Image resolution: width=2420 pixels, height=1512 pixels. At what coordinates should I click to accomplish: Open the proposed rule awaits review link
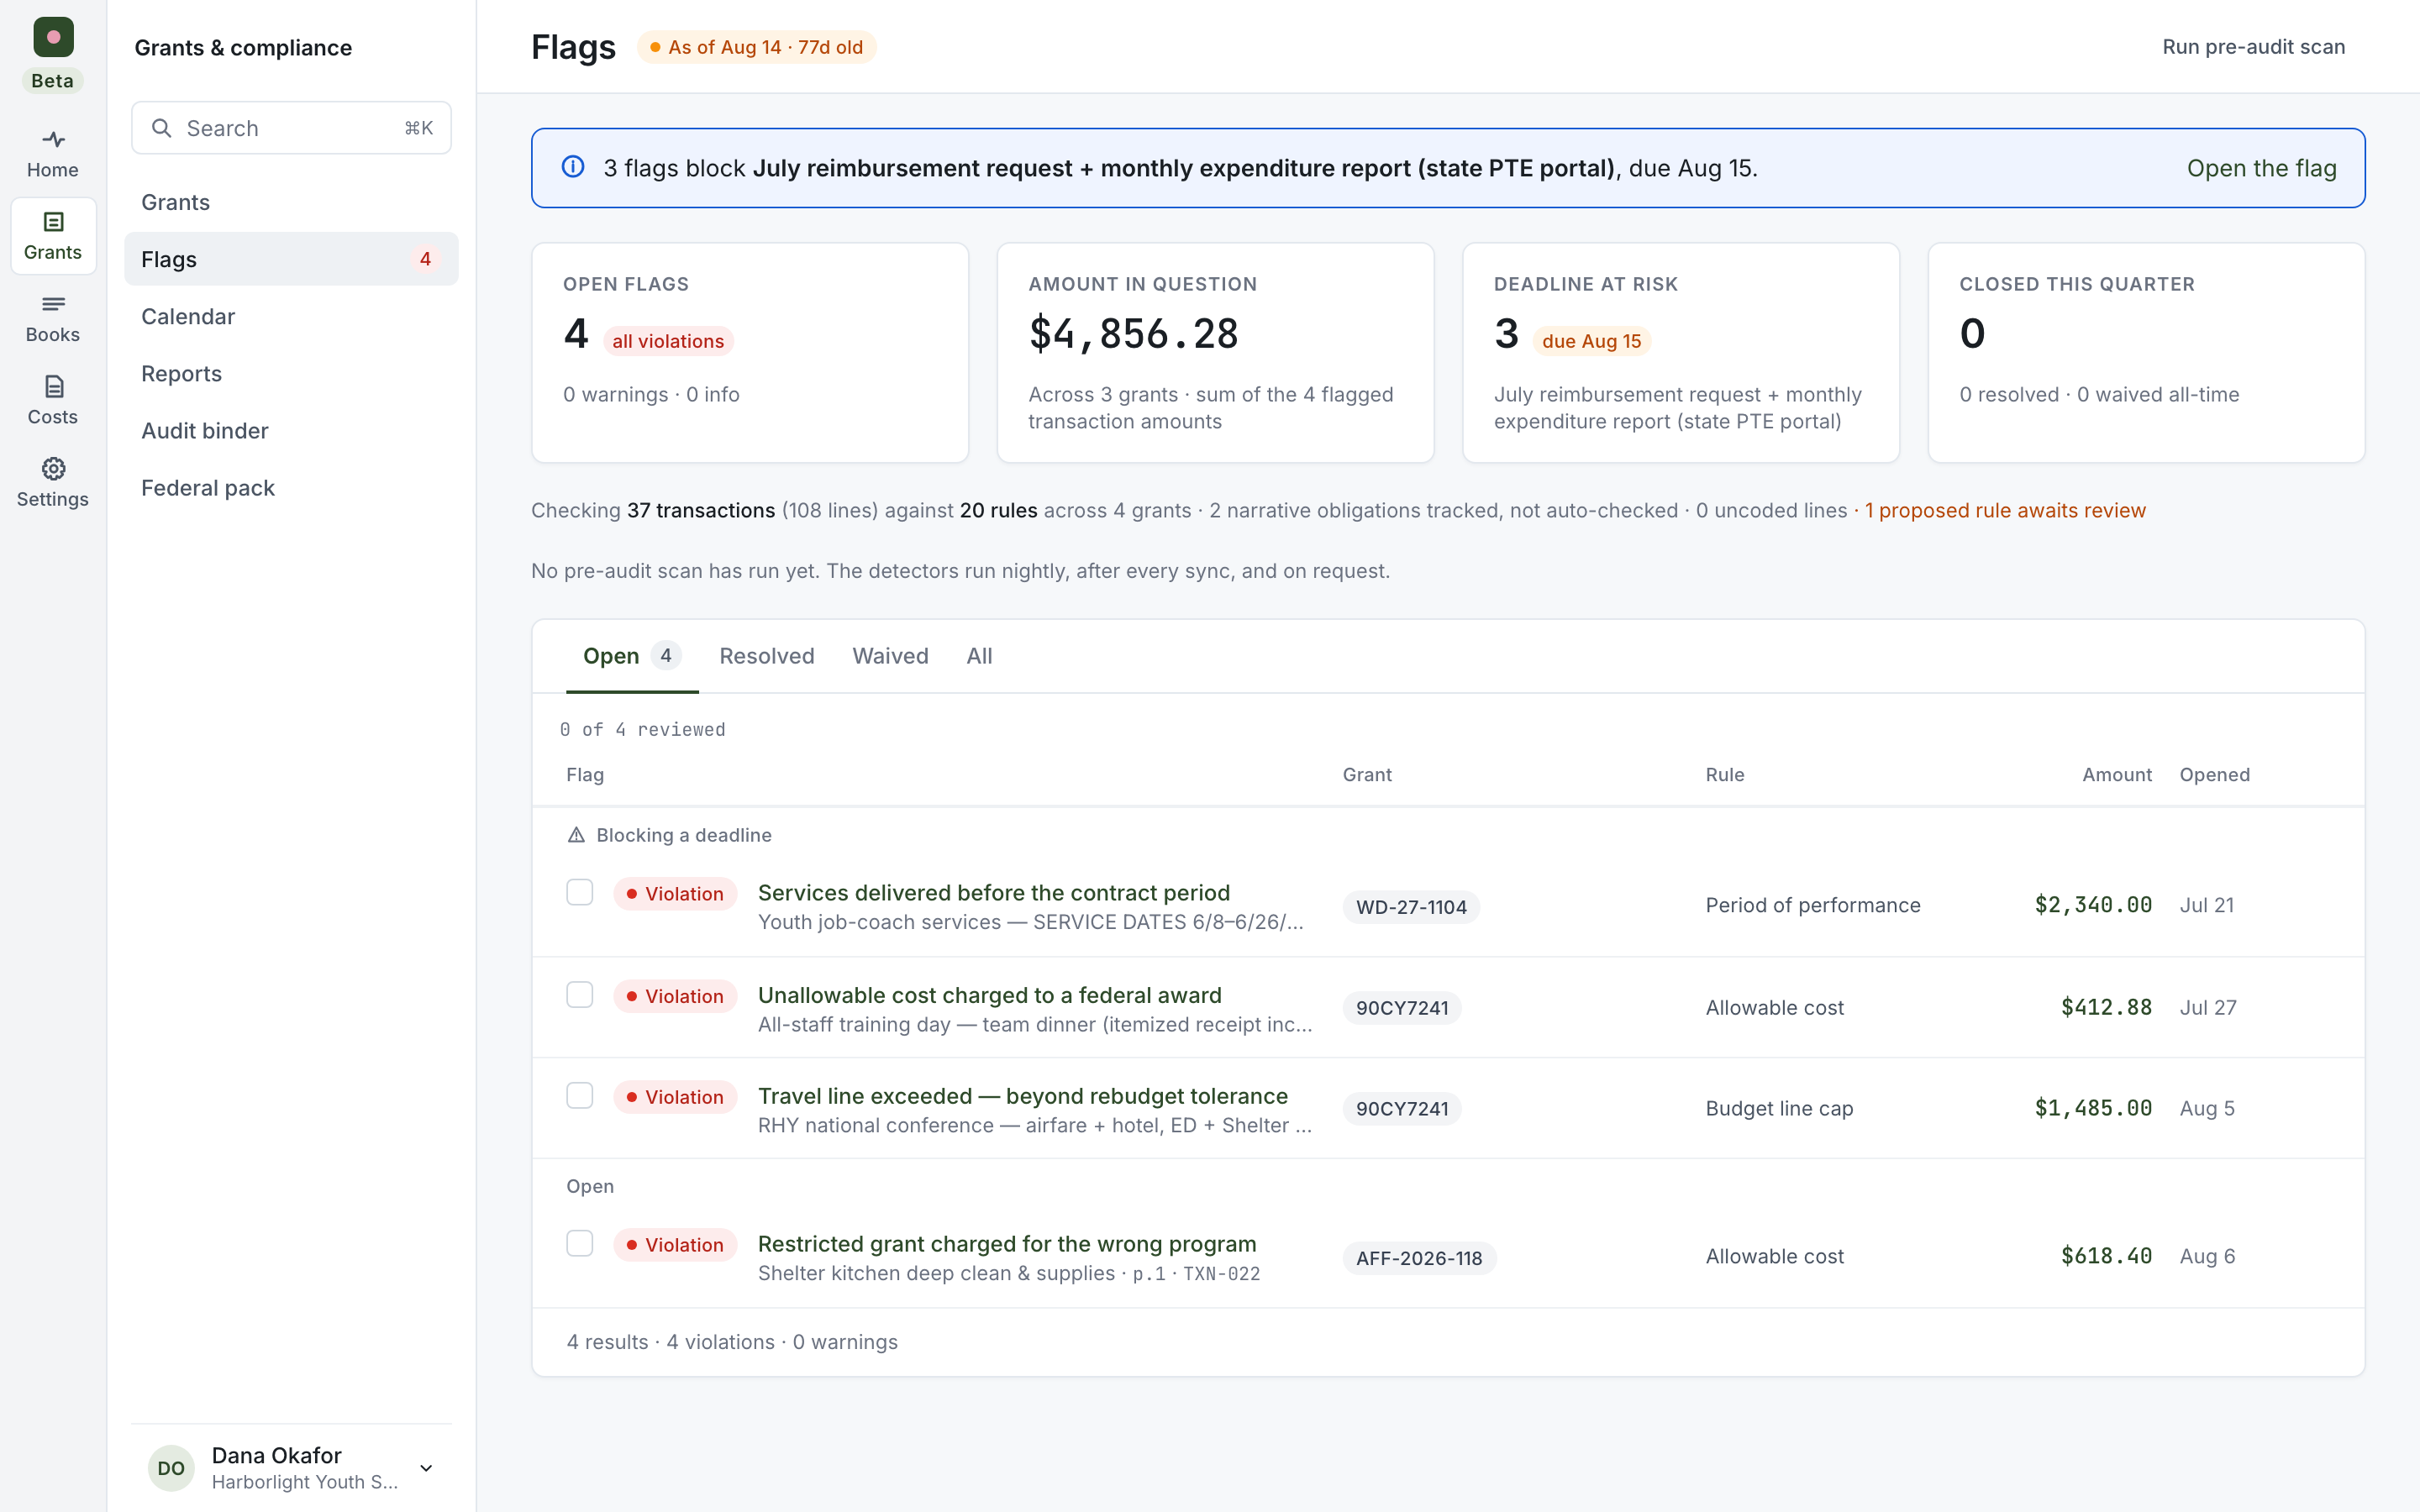[x=2005, y=510]
